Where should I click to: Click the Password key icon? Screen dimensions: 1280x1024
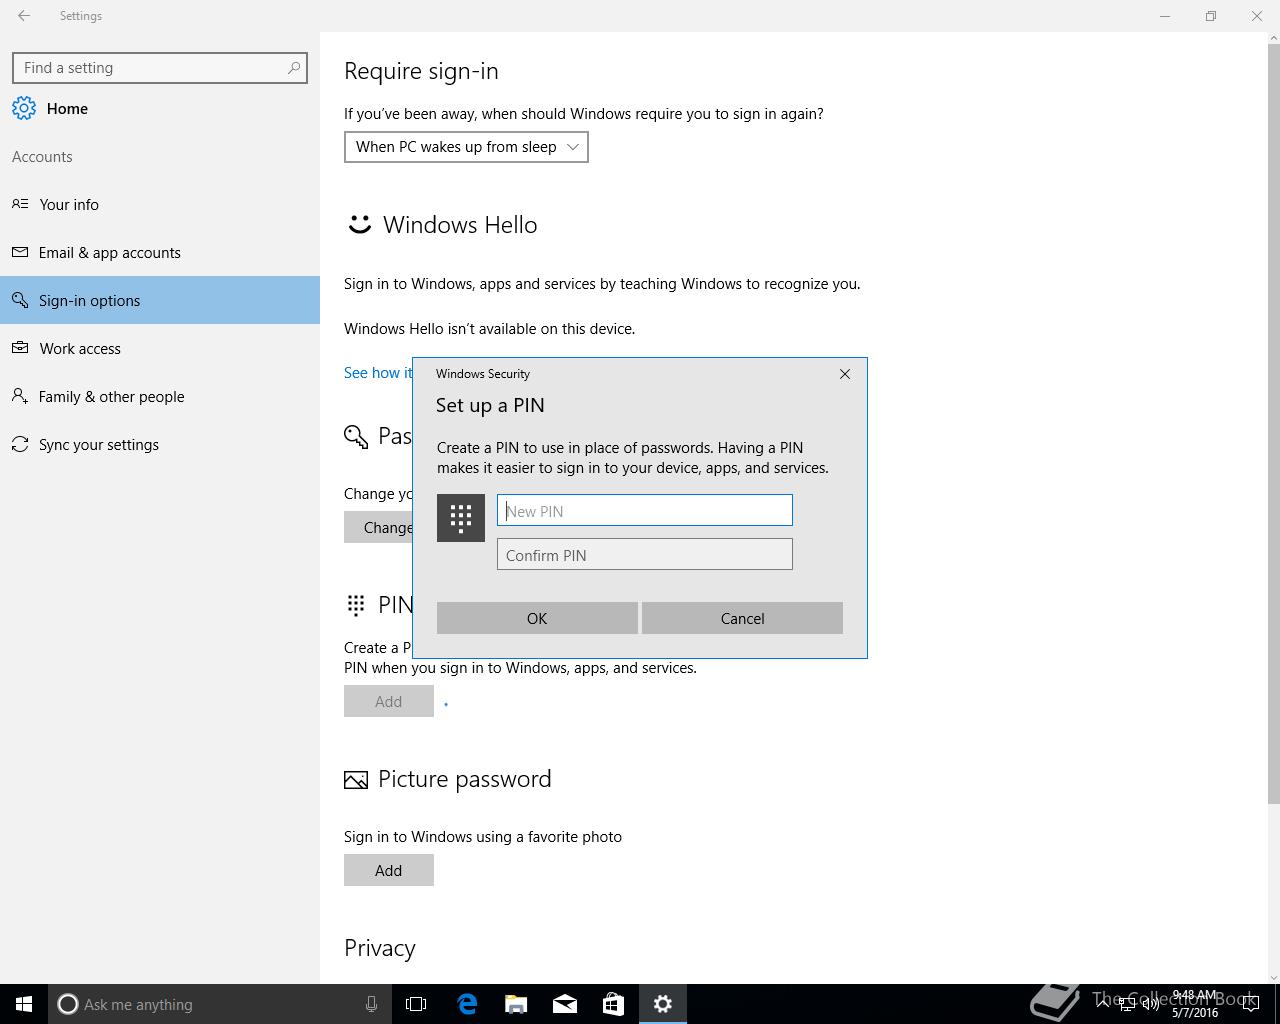pyautogui.click(x=356, y=436)
